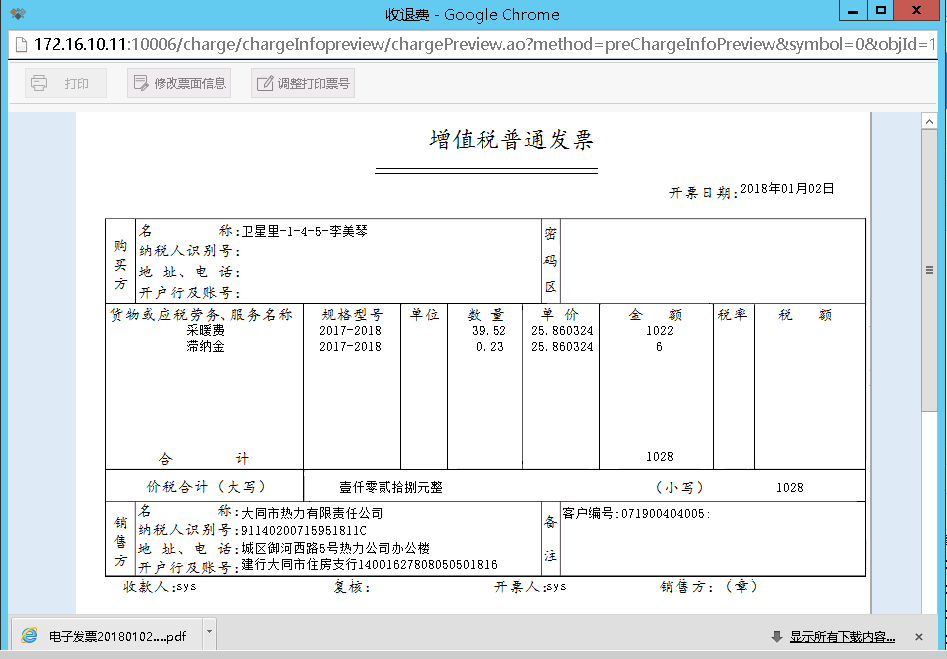
Task: Close the downloads bar with the X
Action: (917, 636)
